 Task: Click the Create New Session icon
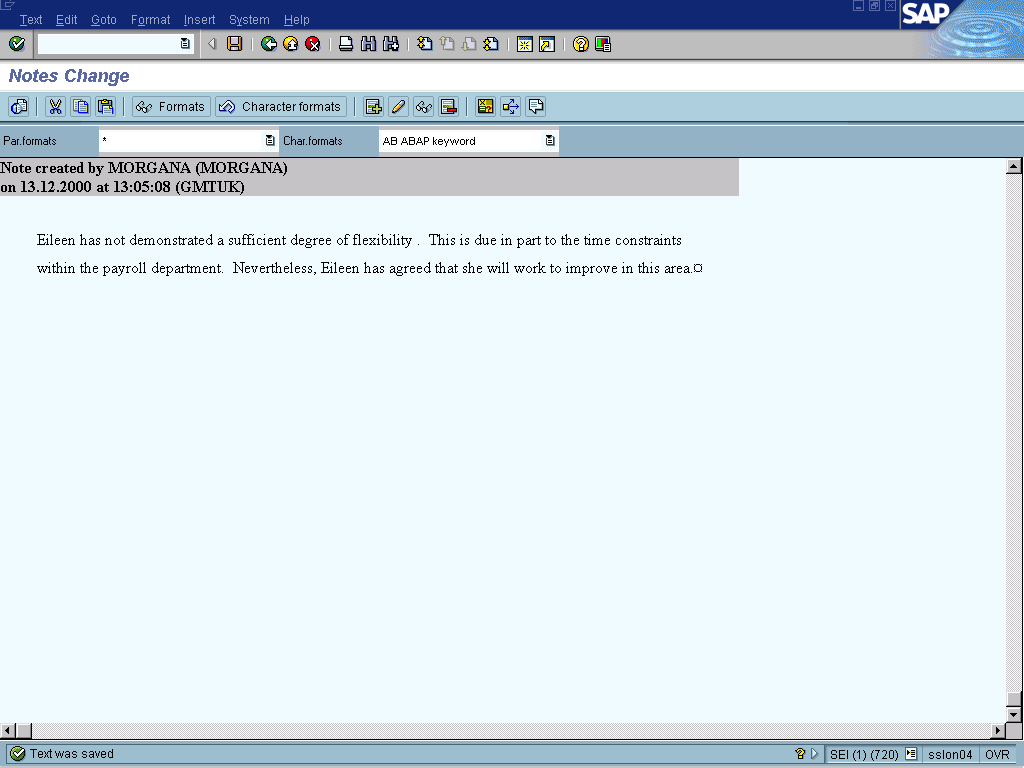524,44
